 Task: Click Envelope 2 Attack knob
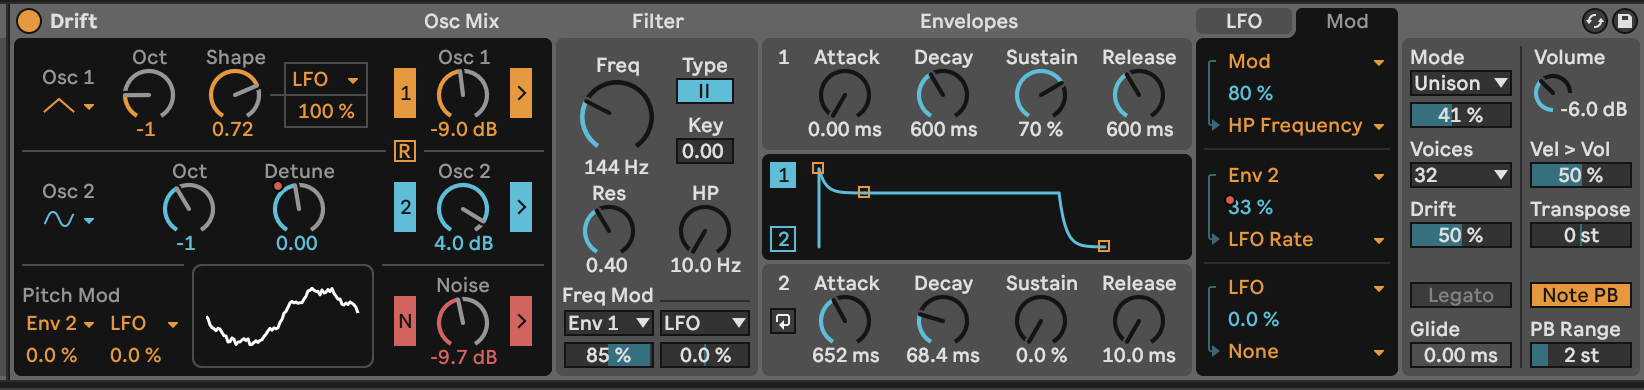click(x=845, y=322)
